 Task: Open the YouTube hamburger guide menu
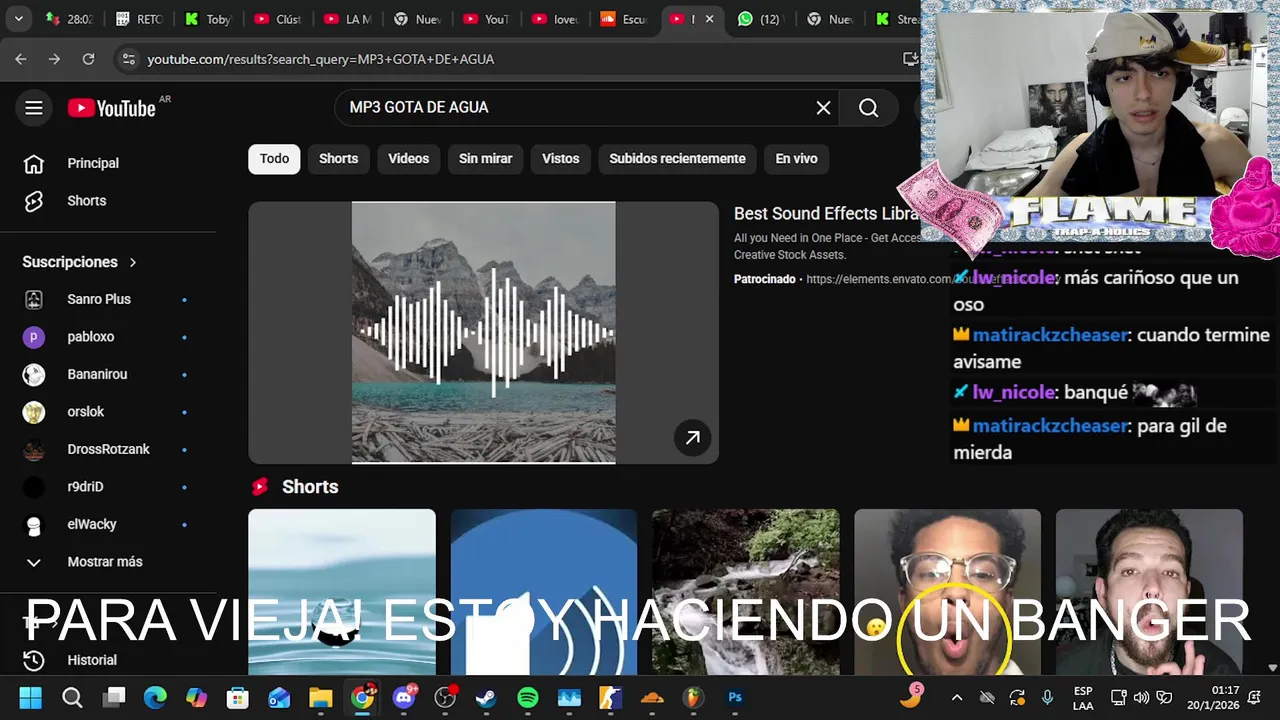(34, 108)
